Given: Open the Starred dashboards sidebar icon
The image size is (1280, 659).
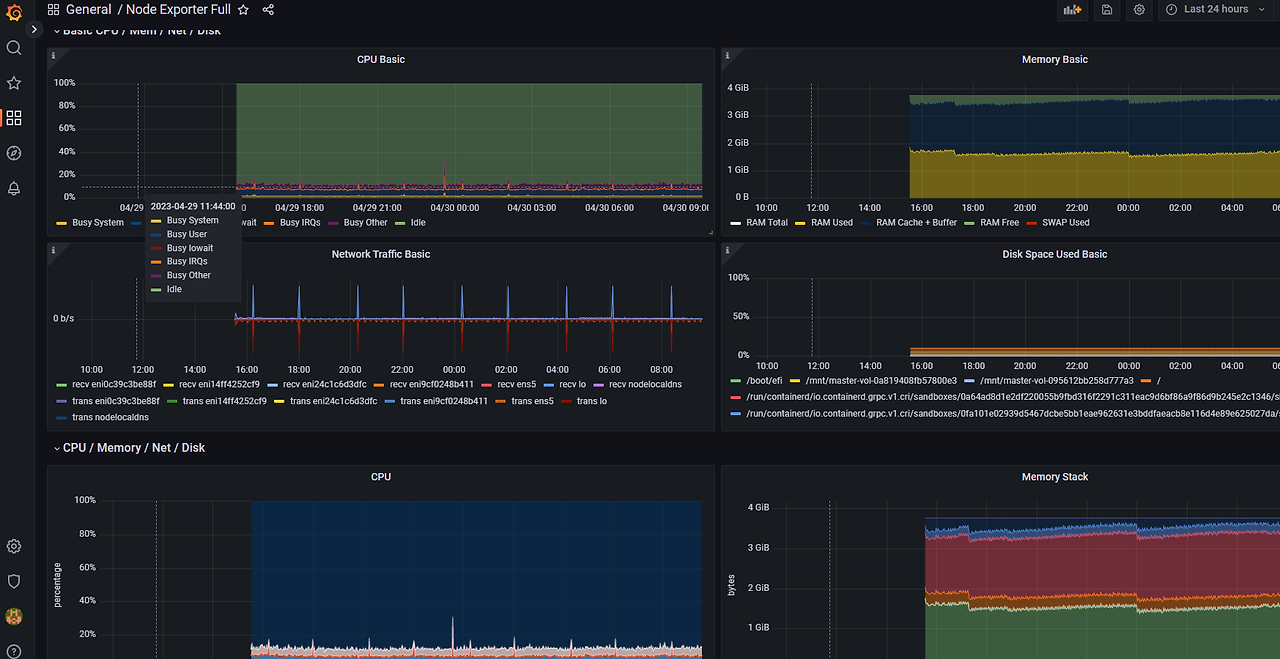Looking at the screenshot, I should (x=13, y=82).
